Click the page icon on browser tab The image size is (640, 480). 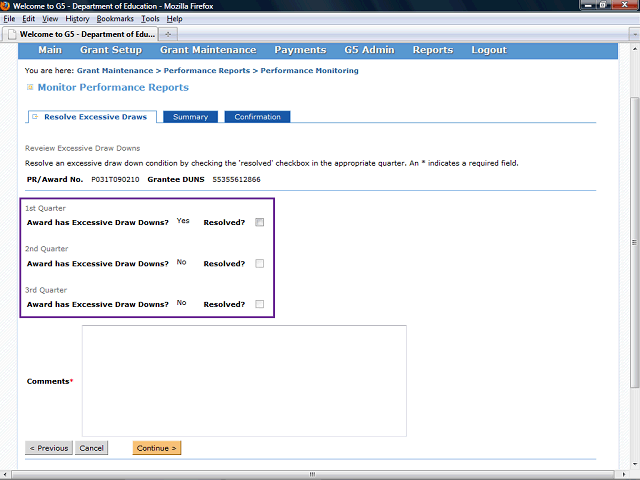pyautogui.click(x=13, y=34)
